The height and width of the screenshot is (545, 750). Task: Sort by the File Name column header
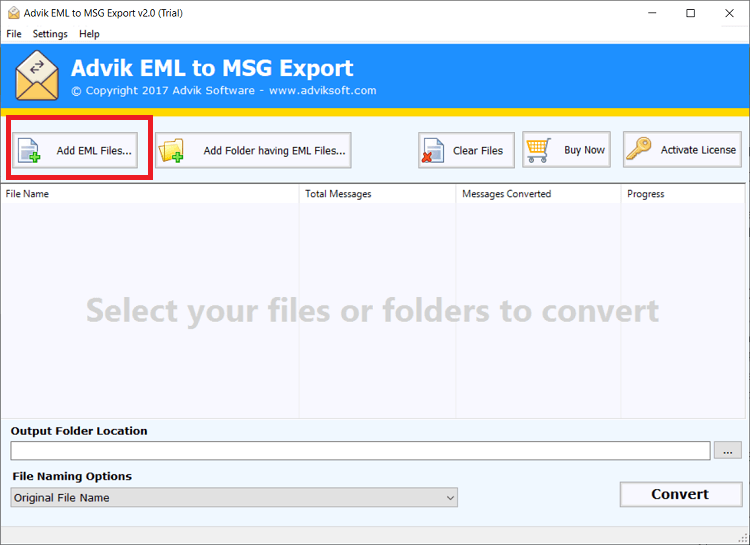coord(150,194)
